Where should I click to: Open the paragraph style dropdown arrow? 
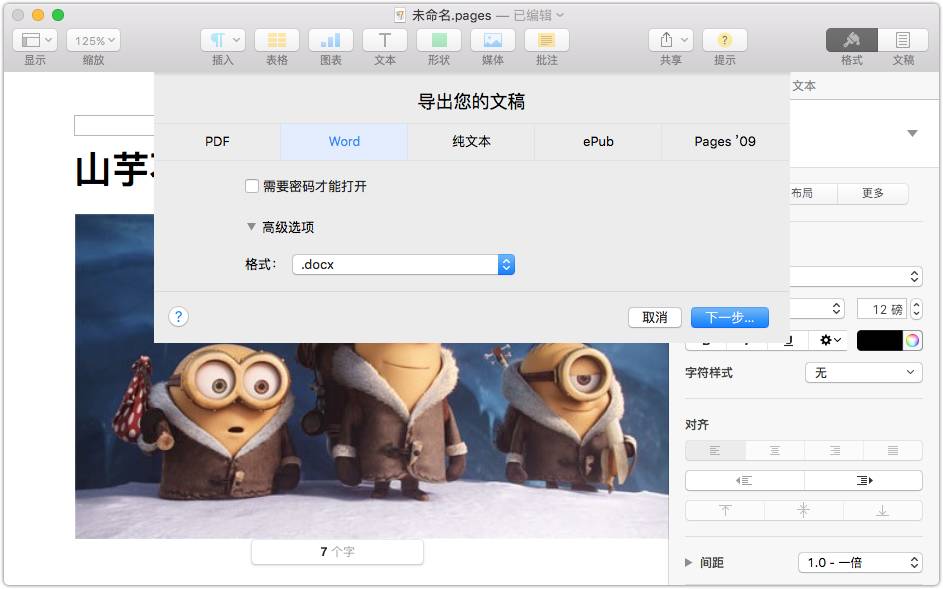pos(912,133)
